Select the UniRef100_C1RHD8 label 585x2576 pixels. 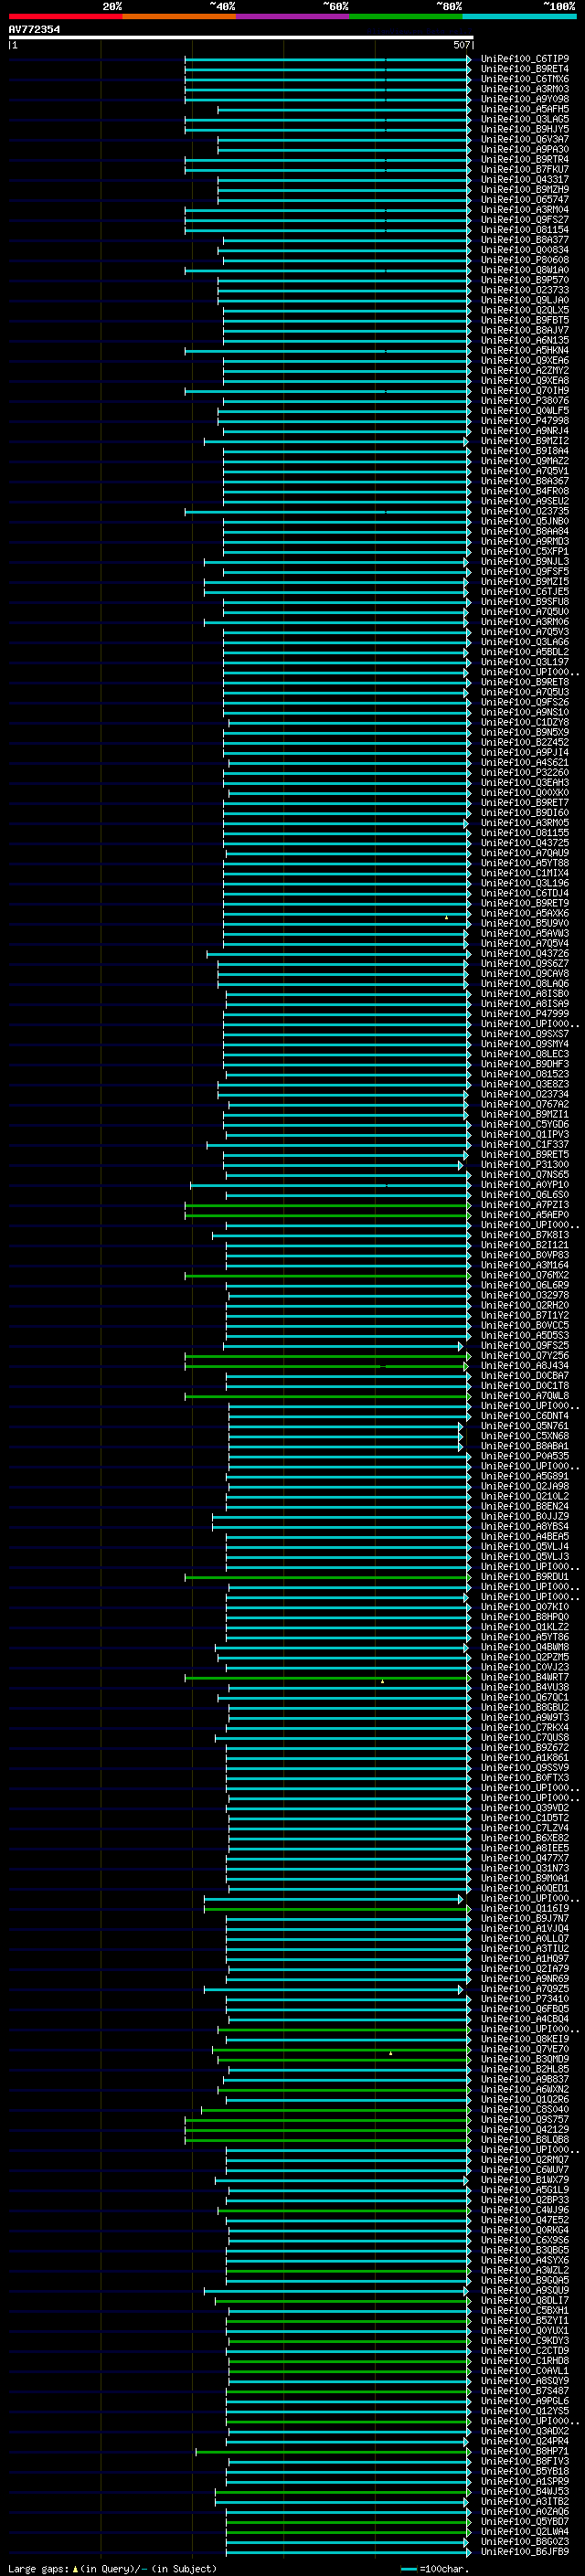[x=524, y=2360]
